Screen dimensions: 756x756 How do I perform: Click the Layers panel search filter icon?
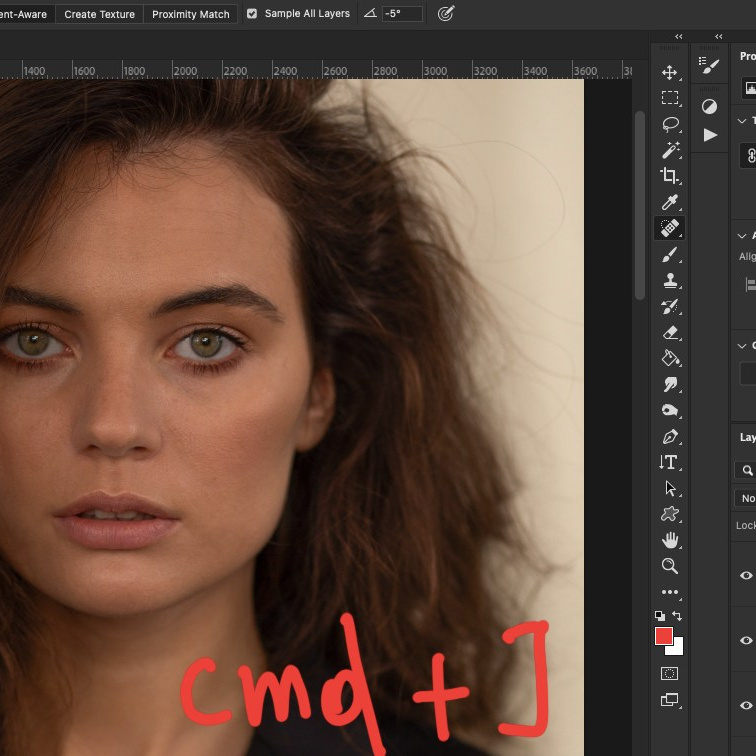point(747,470)
